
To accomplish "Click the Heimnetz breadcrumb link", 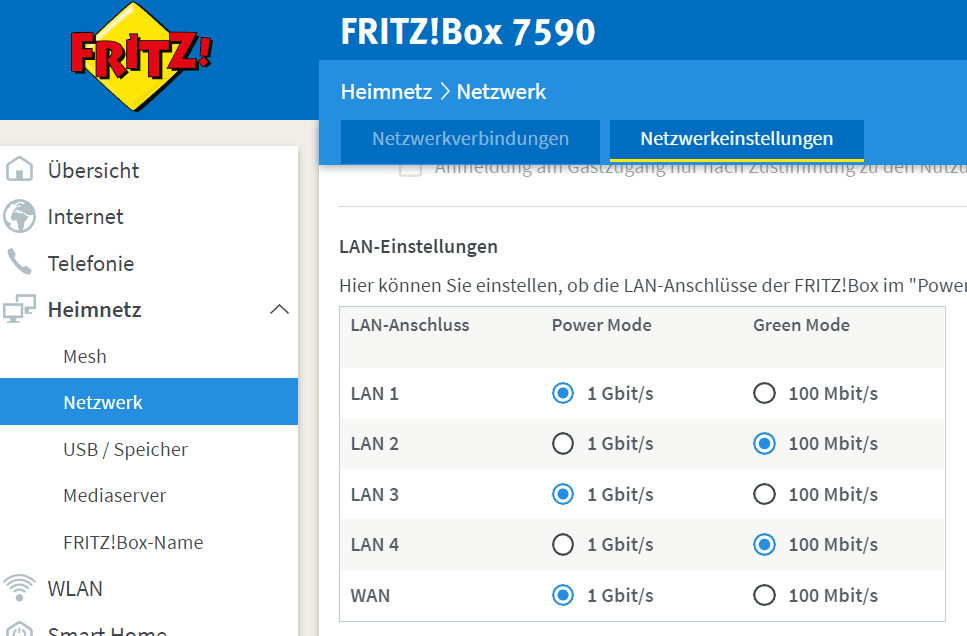I will point(386,92).
